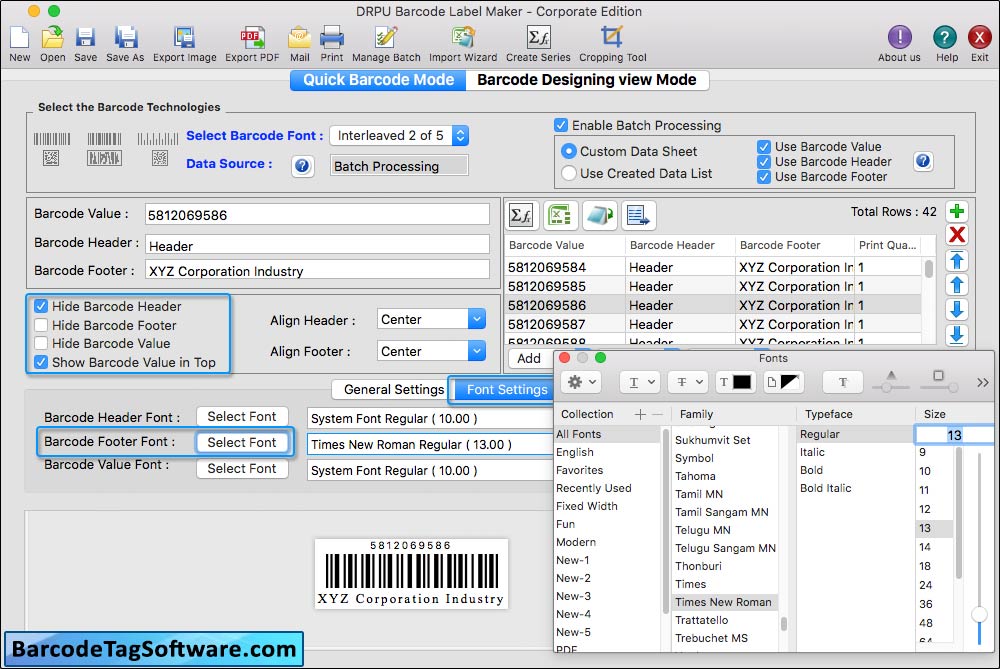Viewport: 1000px width, 669px height.
Task: Toggle Use Barcode Header checkbox
Action: click(763, 161)
